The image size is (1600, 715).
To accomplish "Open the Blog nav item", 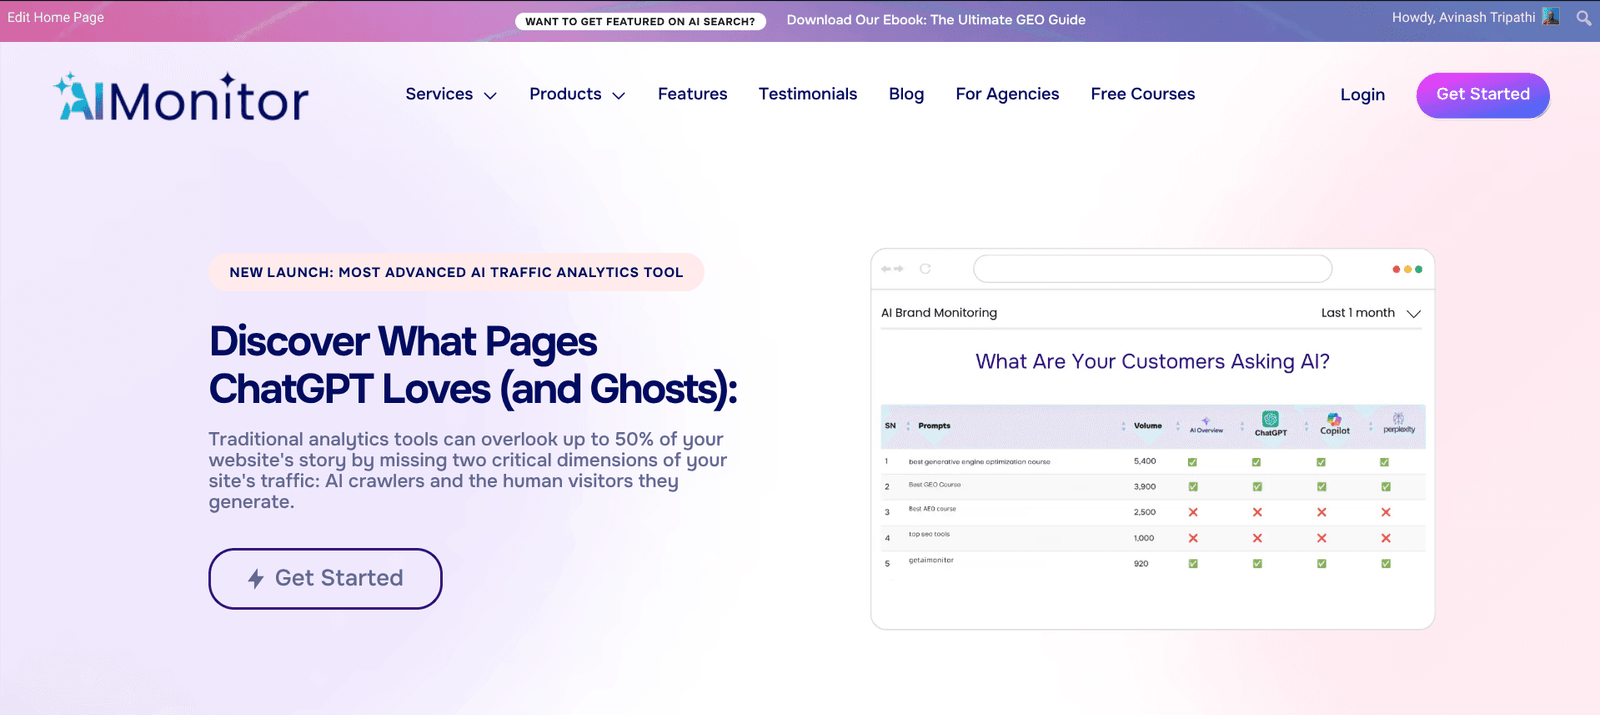I will [906, 94].
